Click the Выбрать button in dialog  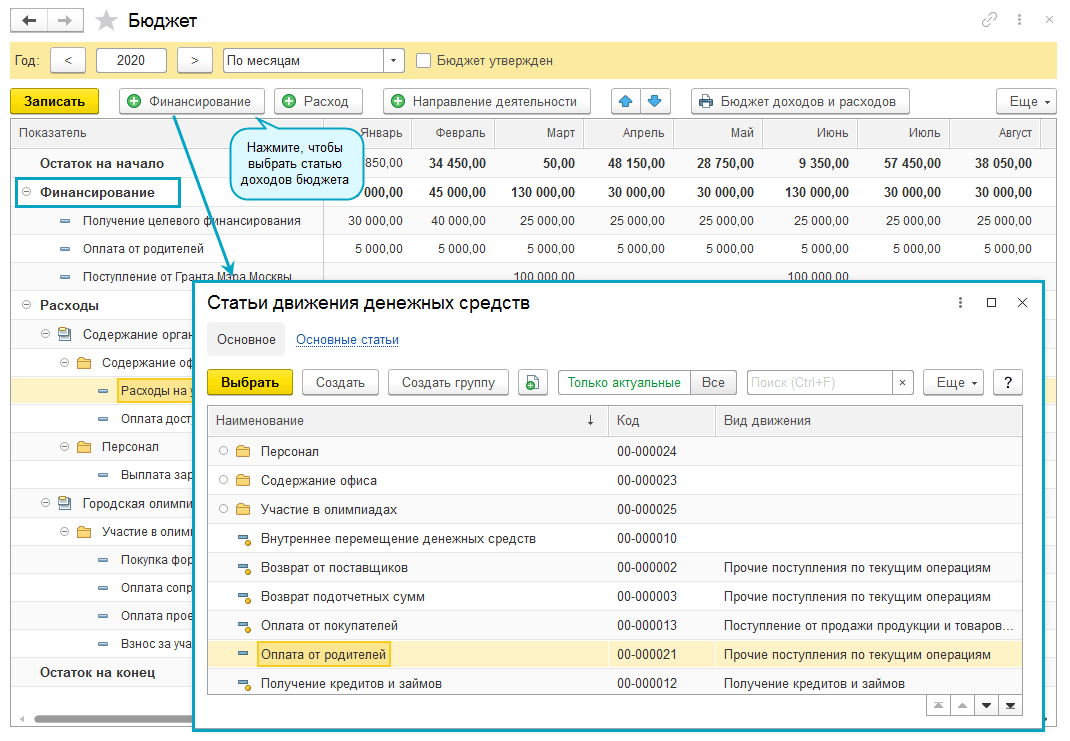pos(250,382)
